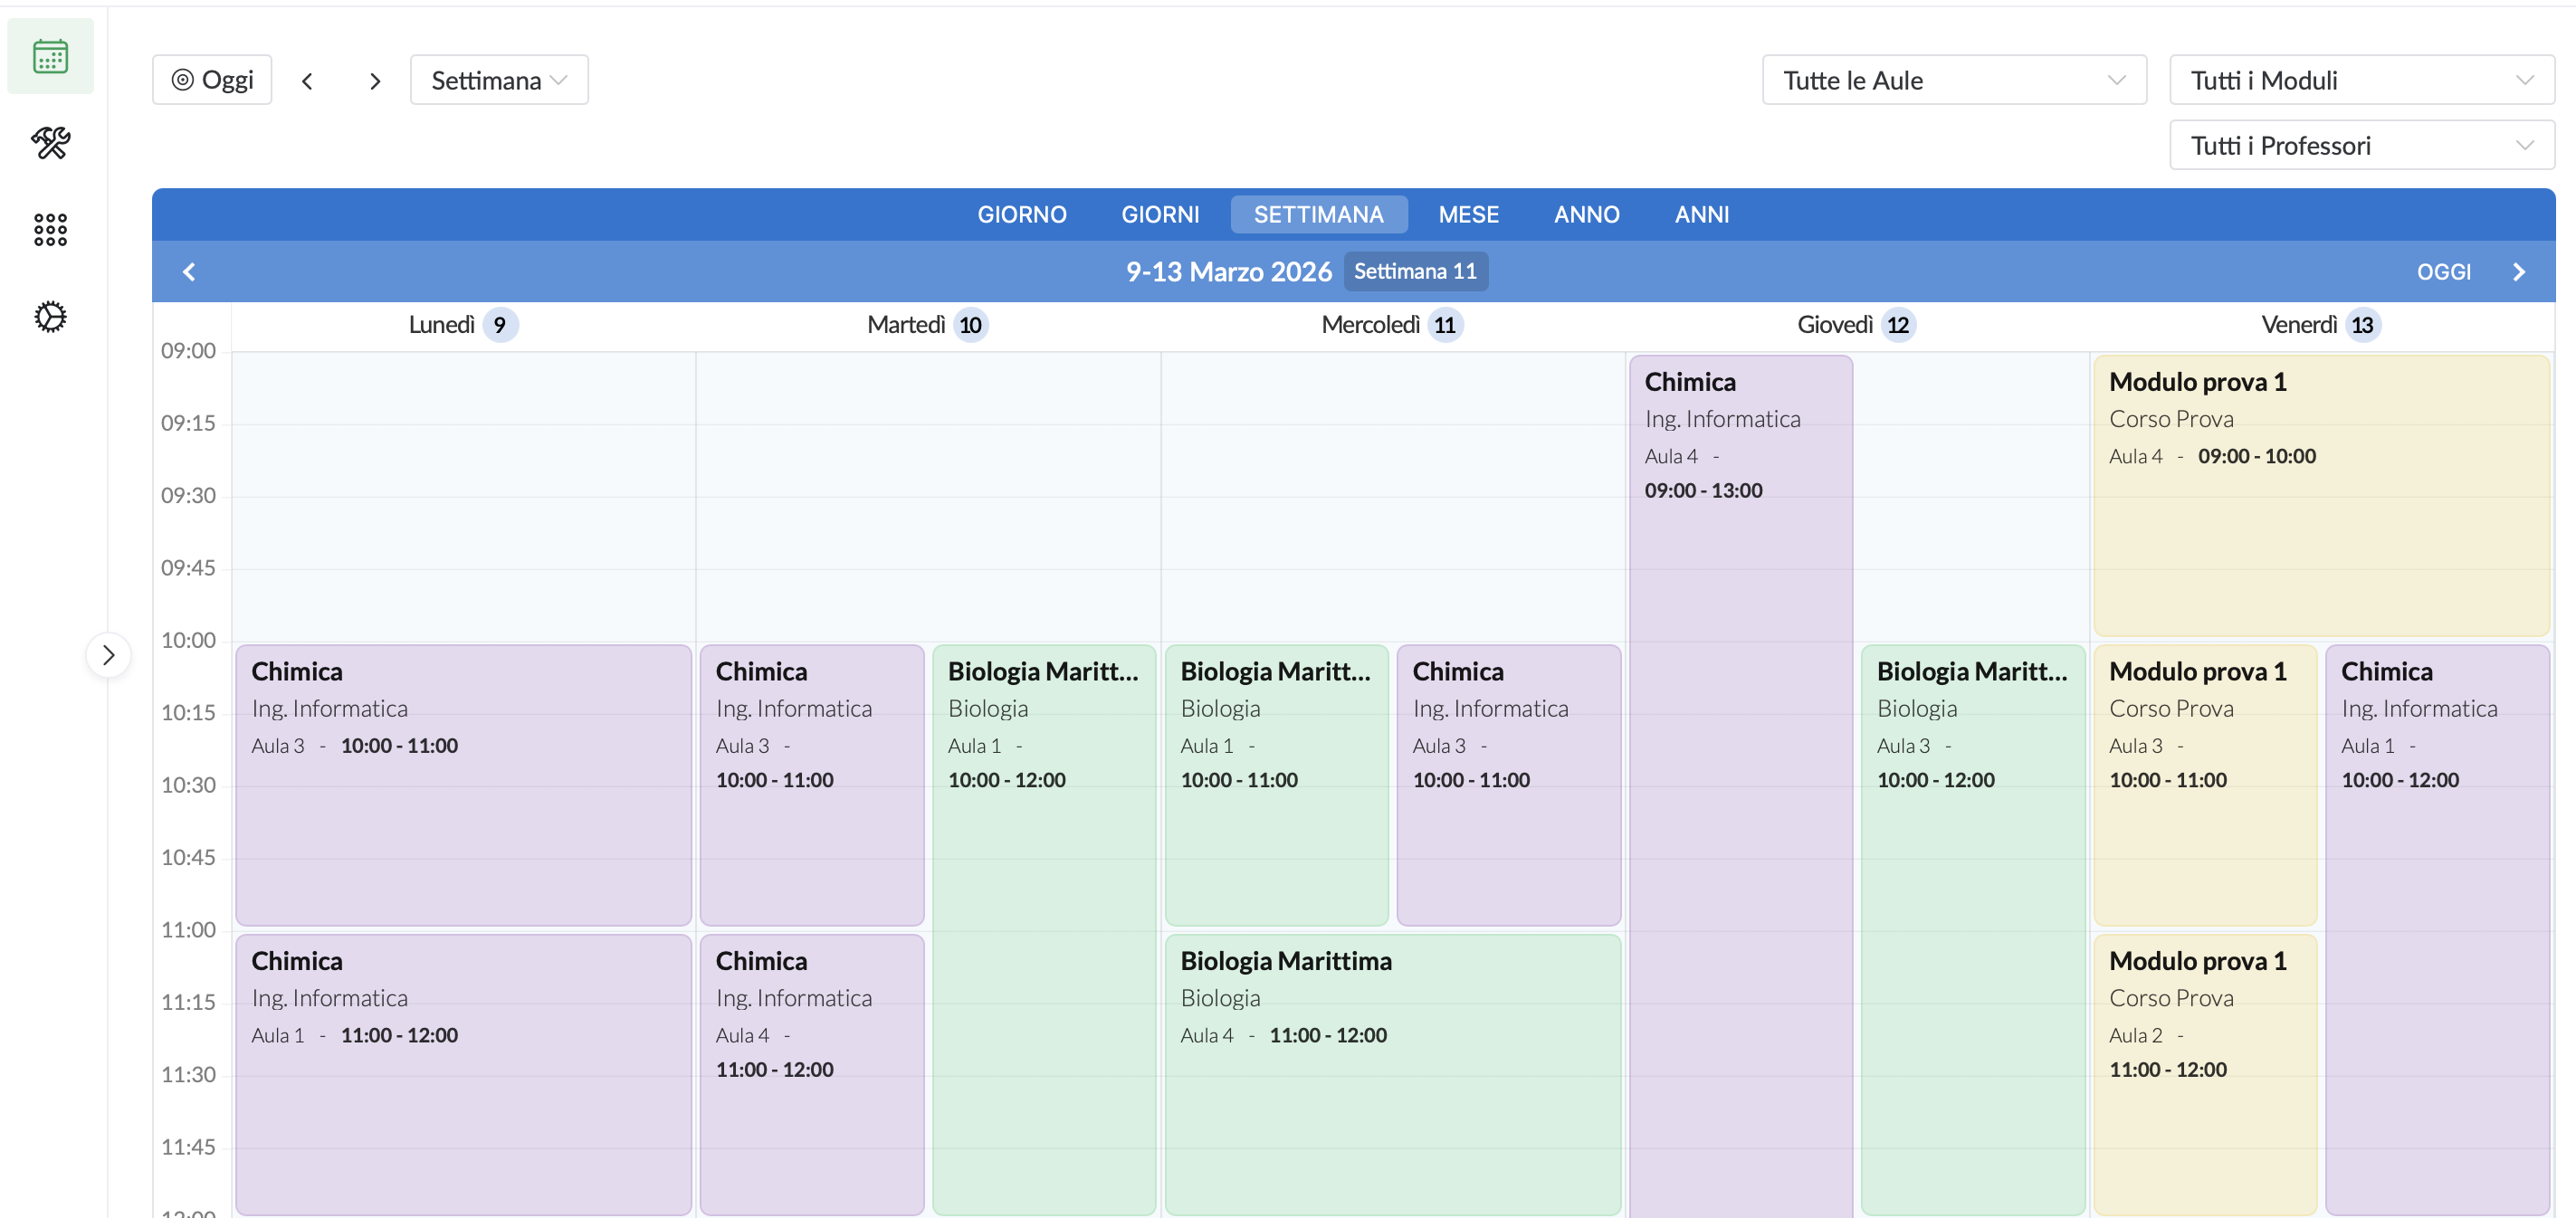Open Tuesday Chimica event Aula 3 10:00-11:00
Screen dimensions: 2576x1218
[x=811, y=785]
